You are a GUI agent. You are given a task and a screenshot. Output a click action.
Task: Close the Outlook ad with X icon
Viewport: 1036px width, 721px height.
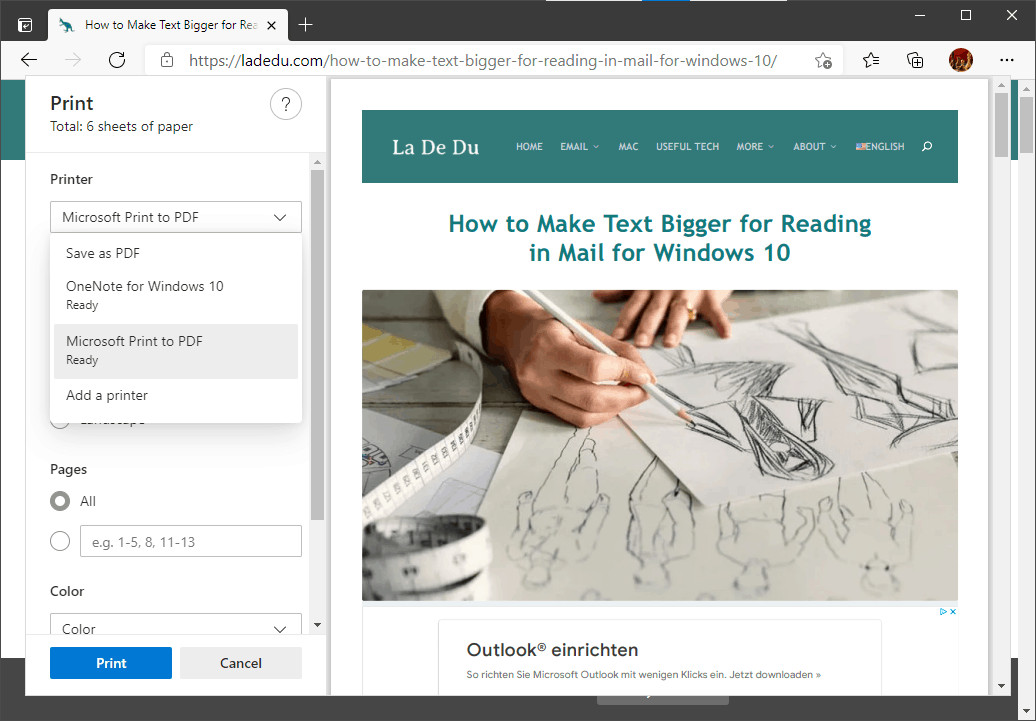click(953, 611)
